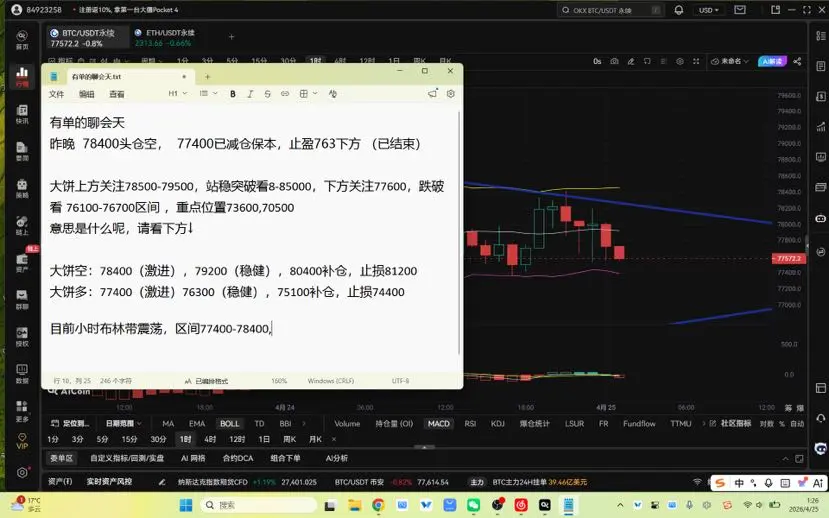
Task: Enable the Fundflow sub-indicator
Action: tap(639, 423)
